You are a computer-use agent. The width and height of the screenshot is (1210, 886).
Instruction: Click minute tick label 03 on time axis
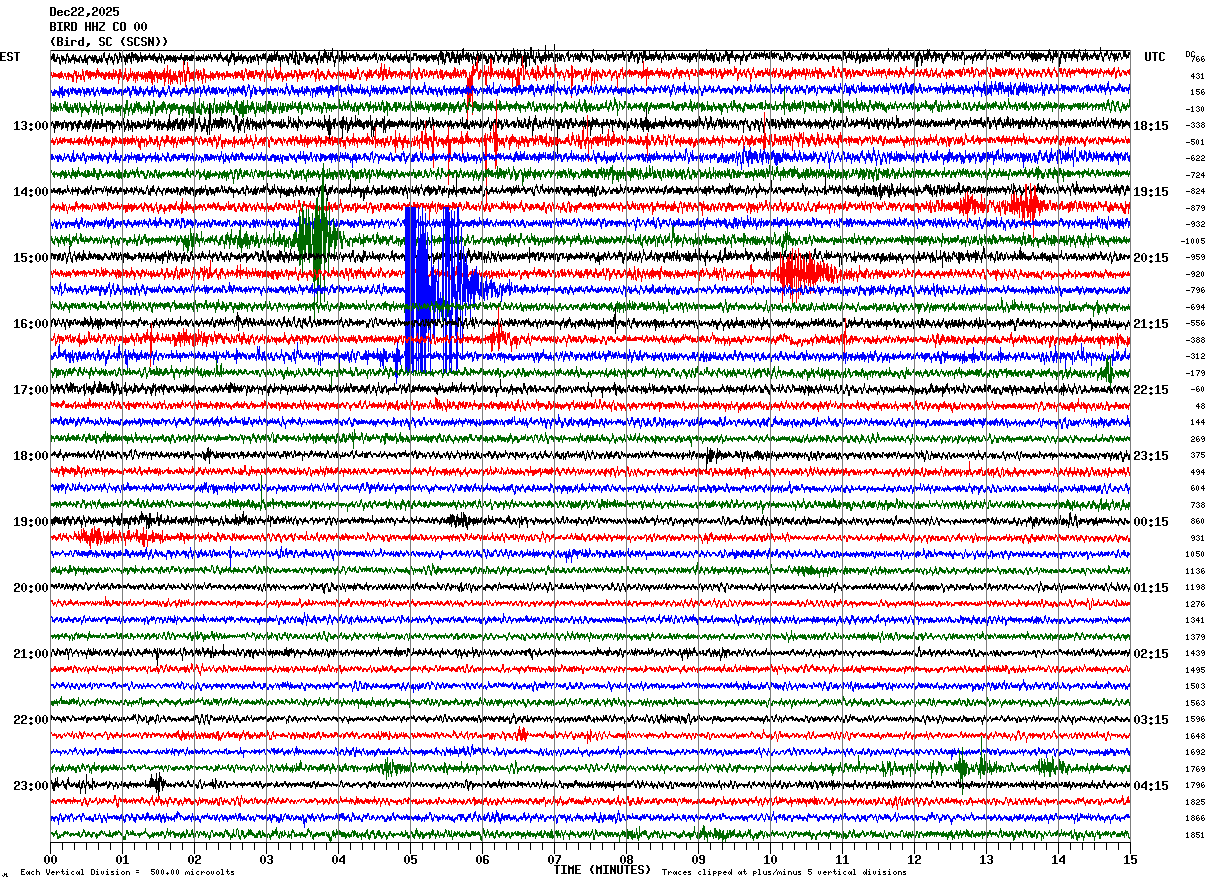point(266,859)
